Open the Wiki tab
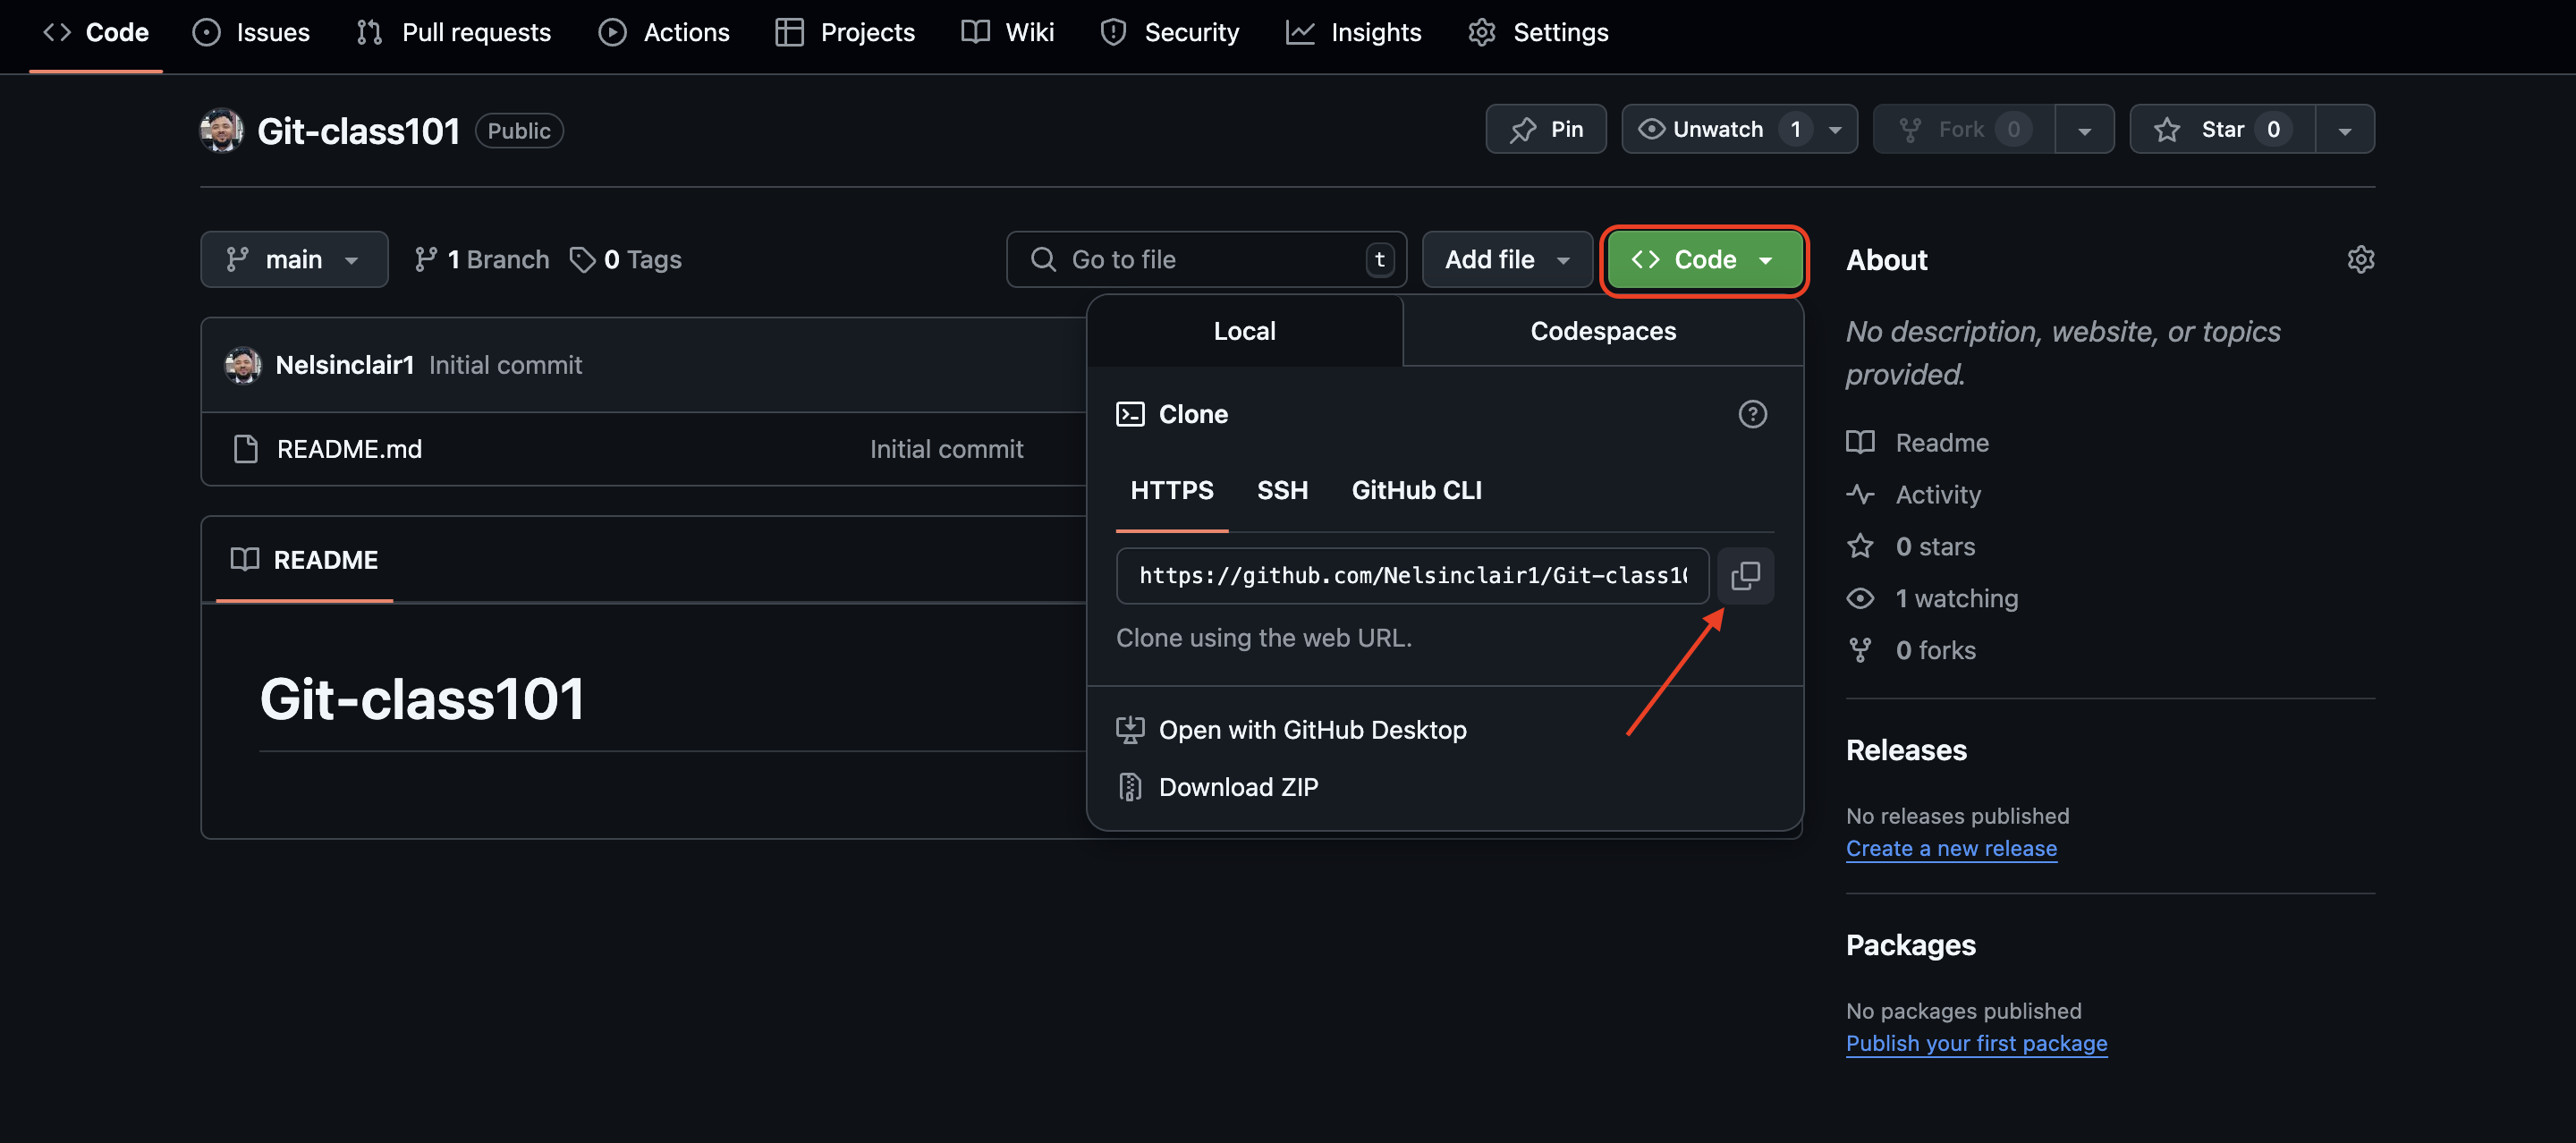 coord(1008,32)
